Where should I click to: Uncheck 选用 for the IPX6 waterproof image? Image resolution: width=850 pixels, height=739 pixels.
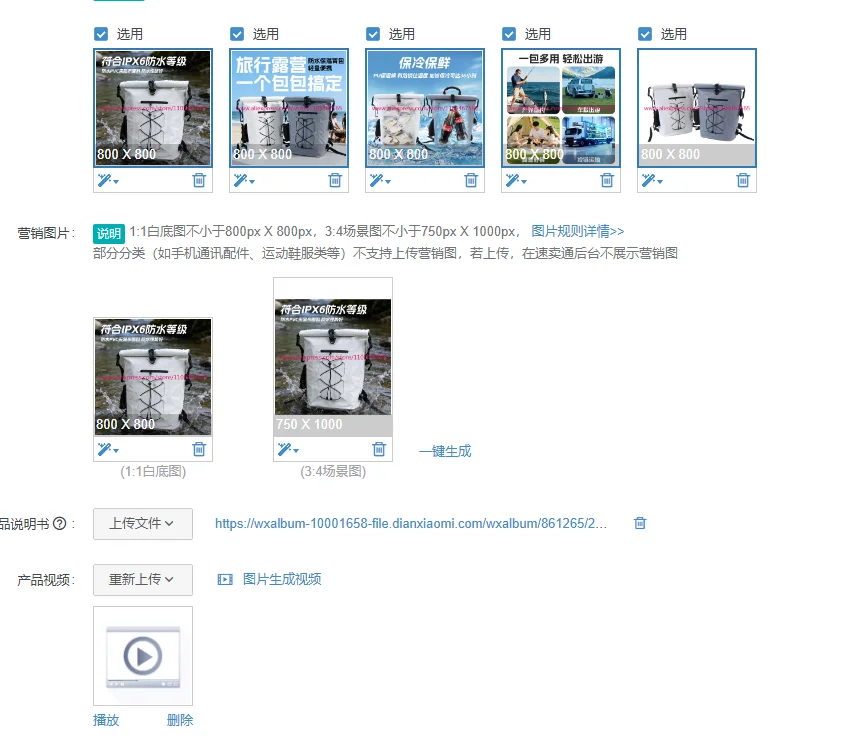click(x=101, y=34)
